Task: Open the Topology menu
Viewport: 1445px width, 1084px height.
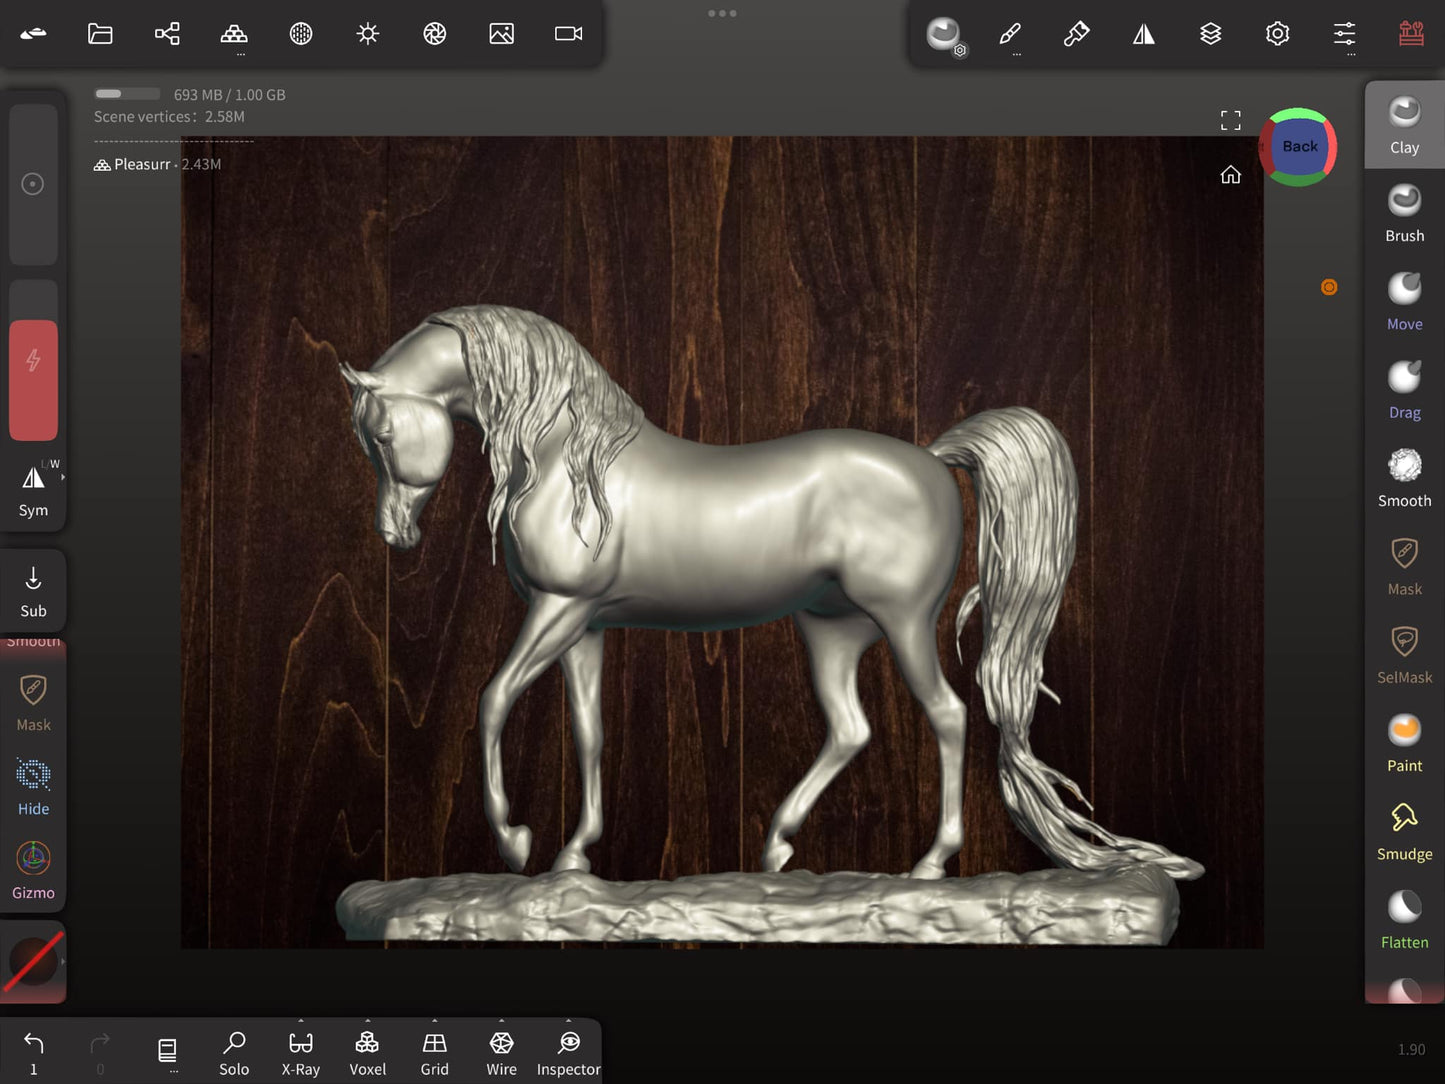Action: 234,34
